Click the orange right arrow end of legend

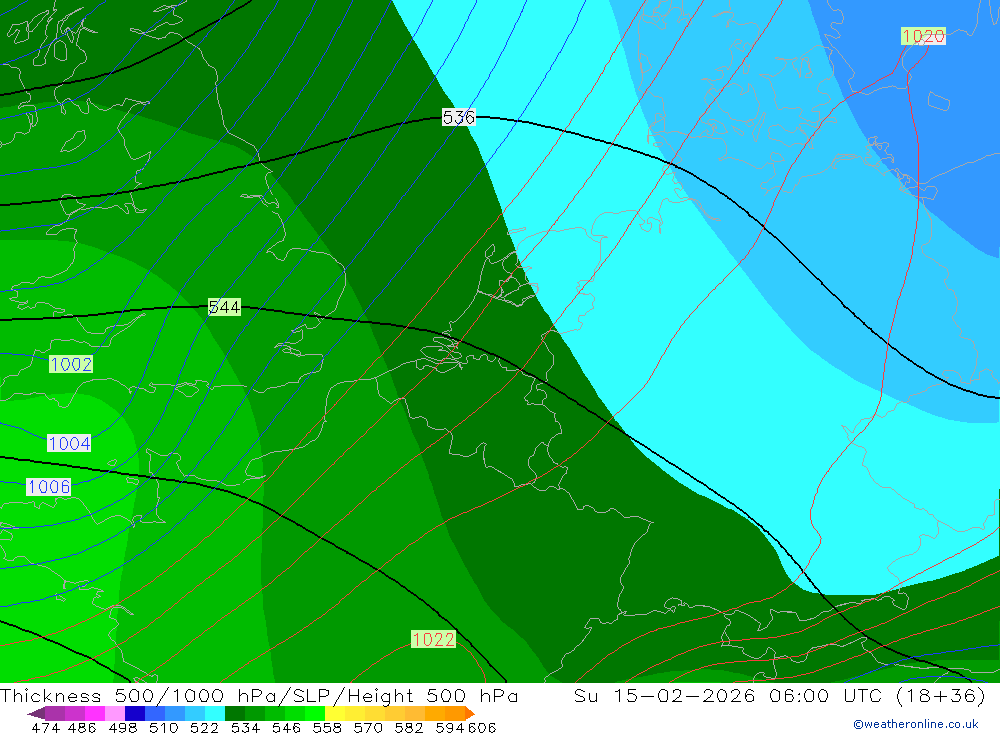[470, 713]
